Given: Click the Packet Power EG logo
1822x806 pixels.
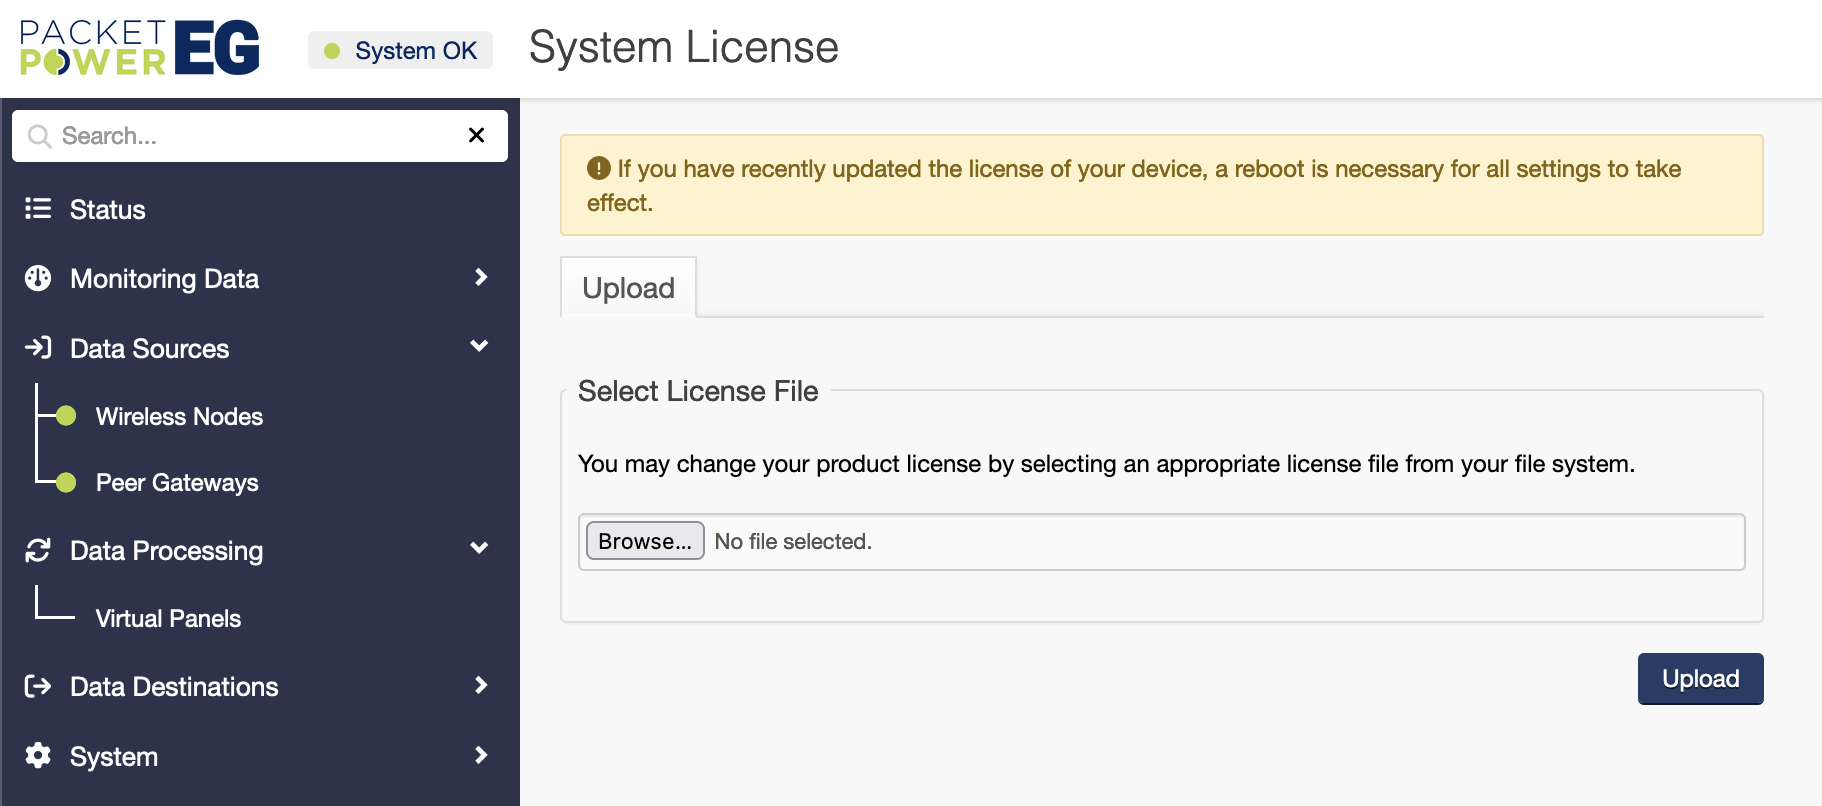Looking at the screenshot, I should [x=140, y=48].
